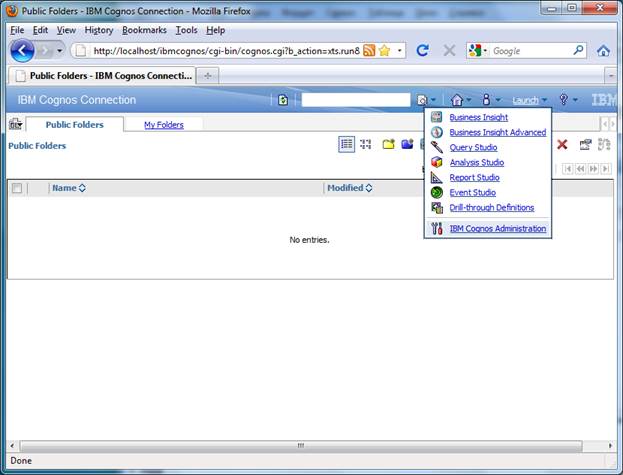Click the Launch link in header
This screenshot has width=623, height=475.
click(525, 100)
